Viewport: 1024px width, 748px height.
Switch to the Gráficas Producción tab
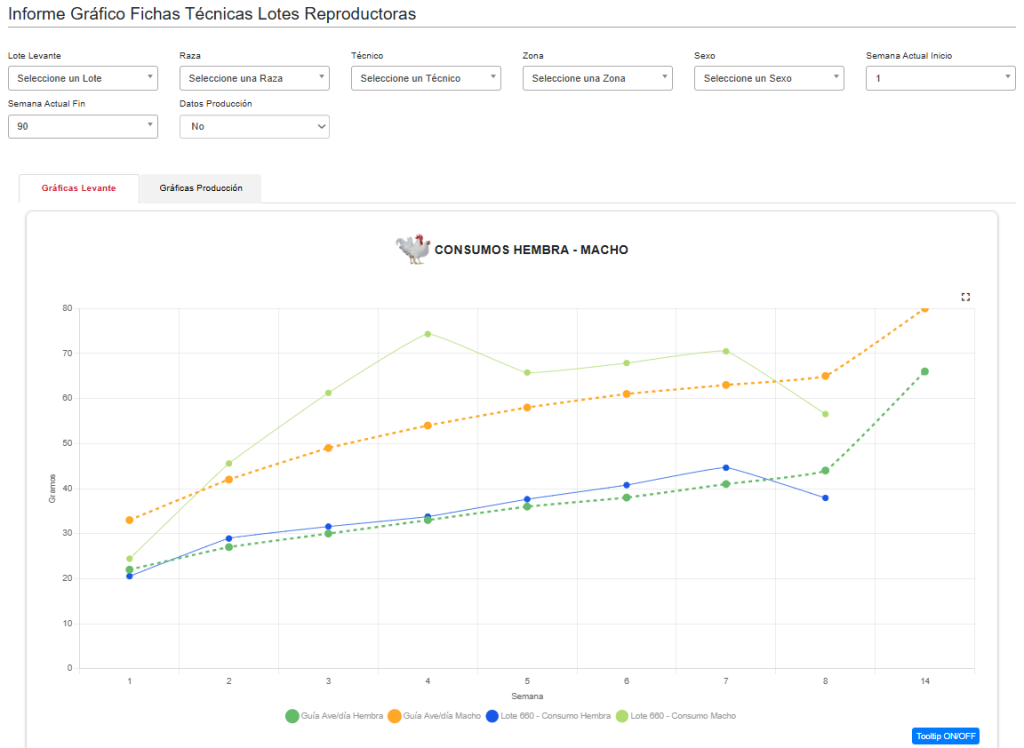pyautogui.click(x=201, y=188)
